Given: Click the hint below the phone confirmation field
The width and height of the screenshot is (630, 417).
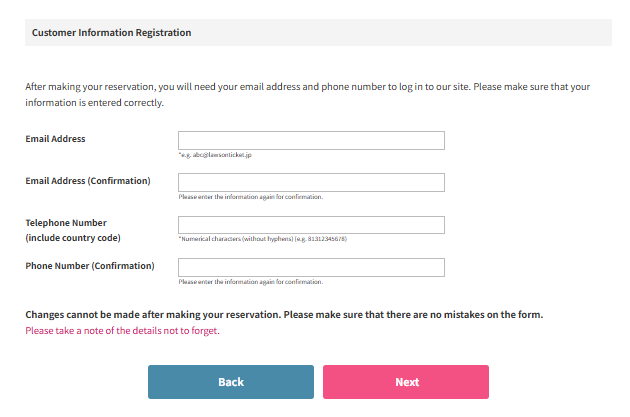Looking at the screenshot, I should 250,282.
